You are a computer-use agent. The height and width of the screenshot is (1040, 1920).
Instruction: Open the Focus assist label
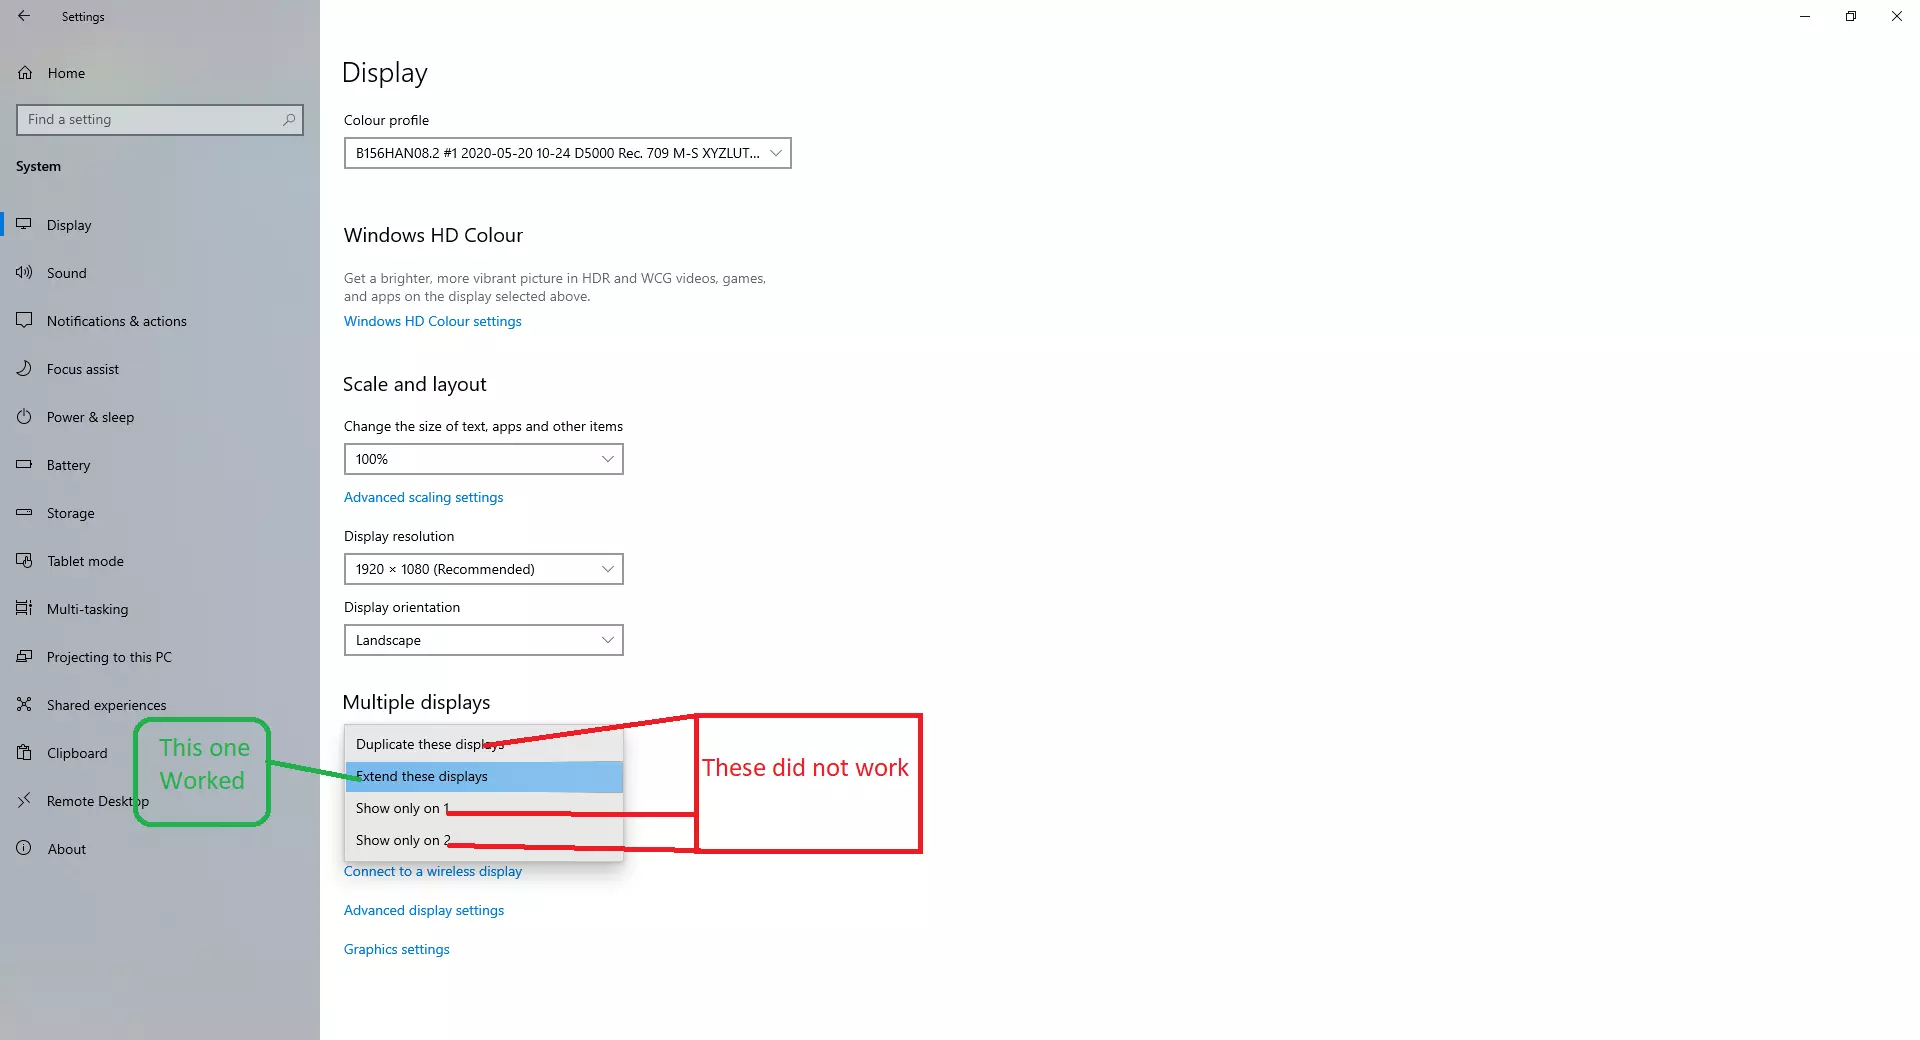tap(83, 369)
